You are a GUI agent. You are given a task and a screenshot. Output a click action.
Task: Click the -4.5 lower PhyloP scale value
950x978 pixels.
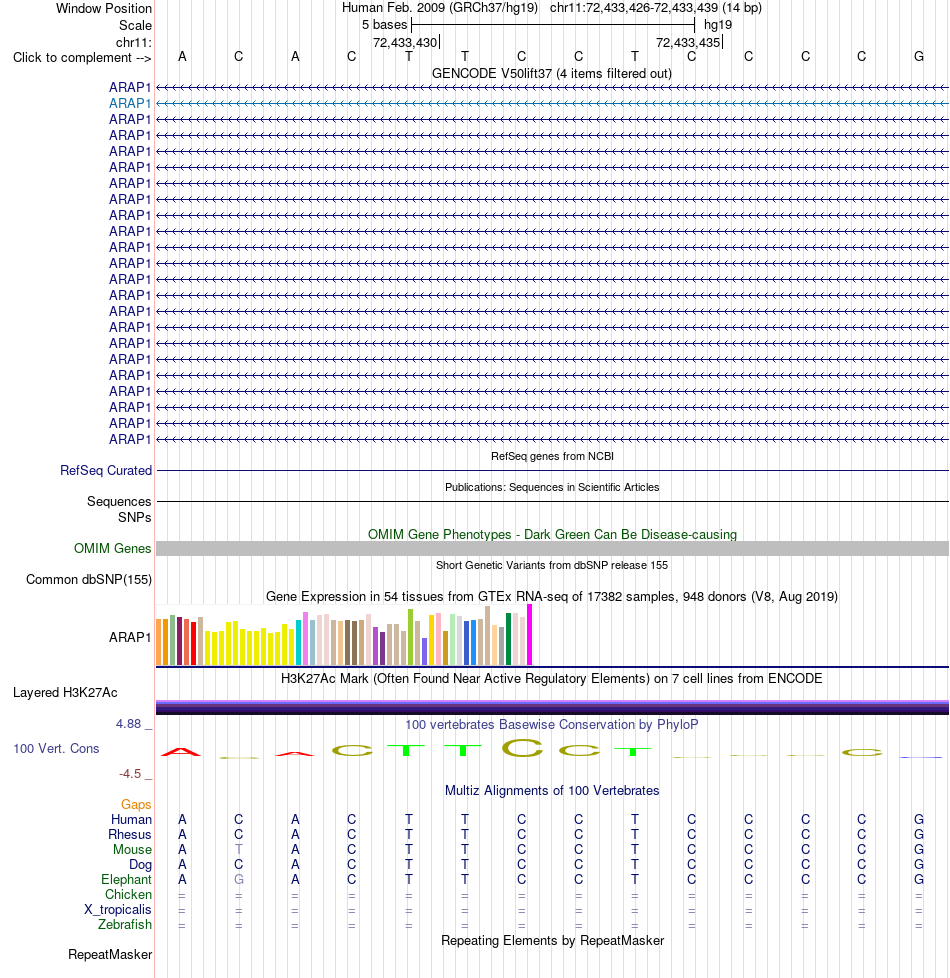[x=130, y=773]
